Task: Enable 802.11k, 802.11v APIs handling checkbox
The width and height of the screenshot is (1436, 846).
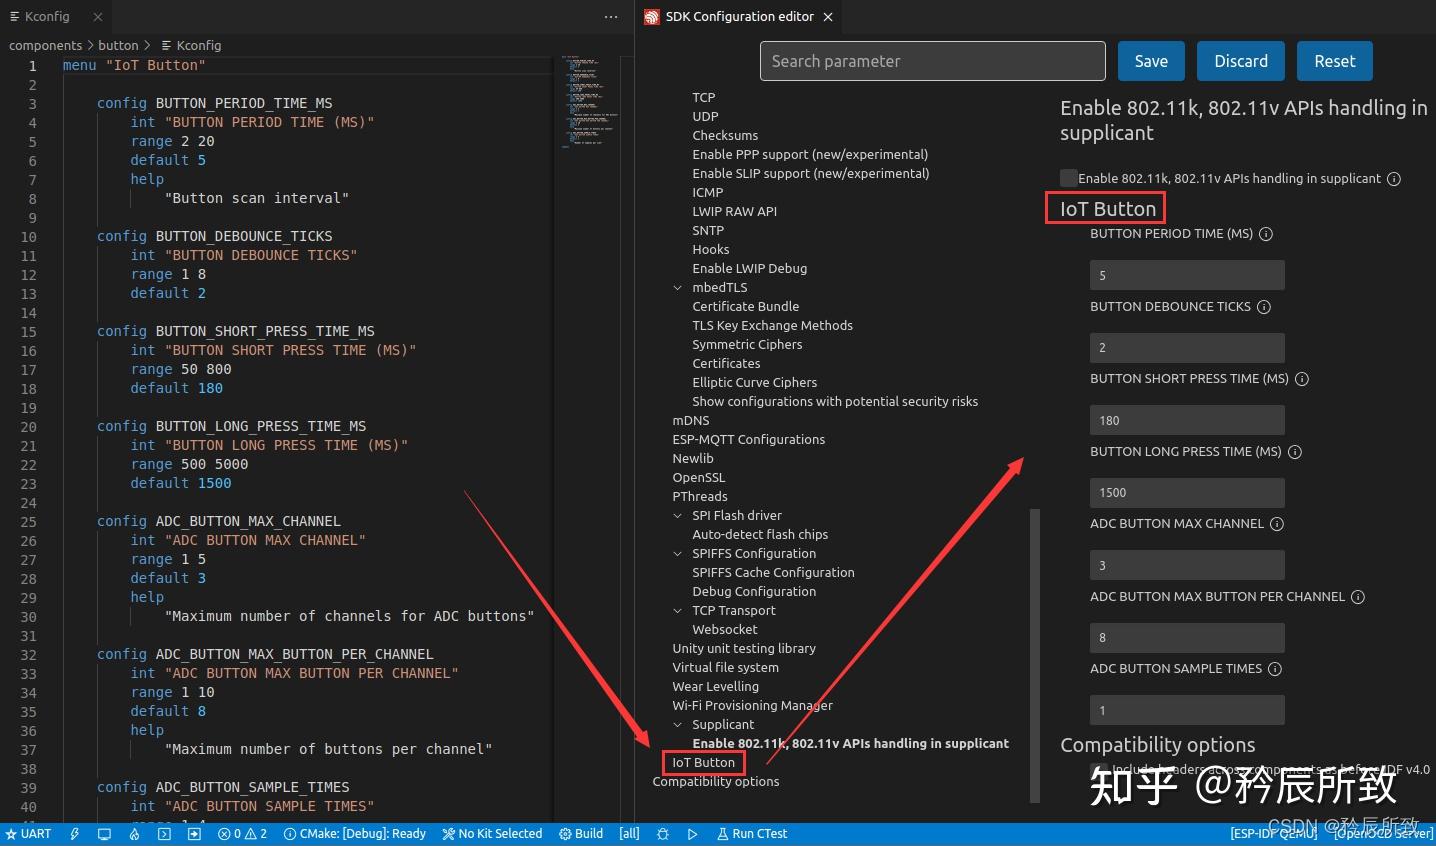Action: (x=1068, y=178)
